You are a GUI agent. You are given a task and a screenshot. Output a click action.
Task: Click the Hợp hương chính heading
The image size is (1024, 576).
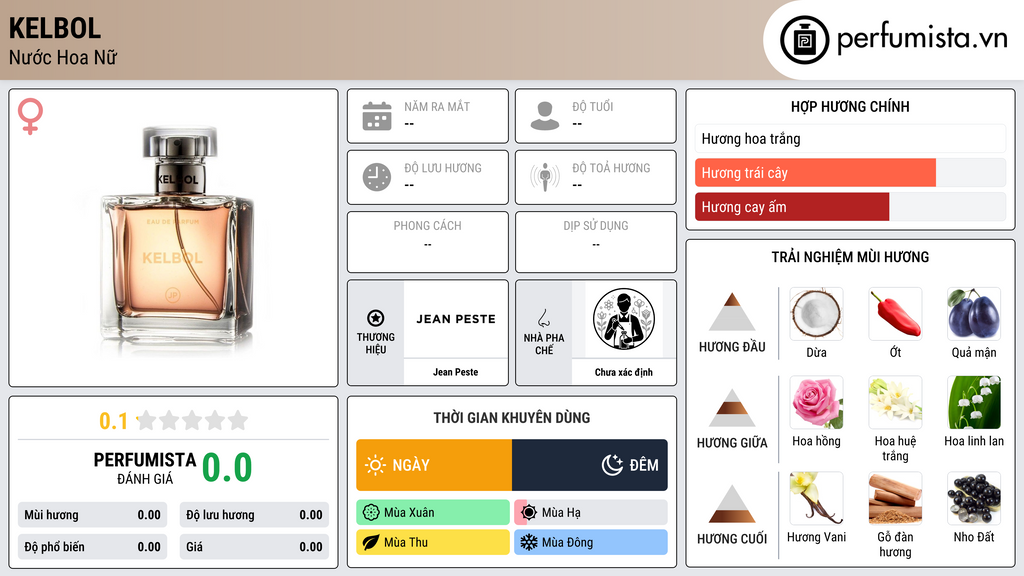click(850, 106)
